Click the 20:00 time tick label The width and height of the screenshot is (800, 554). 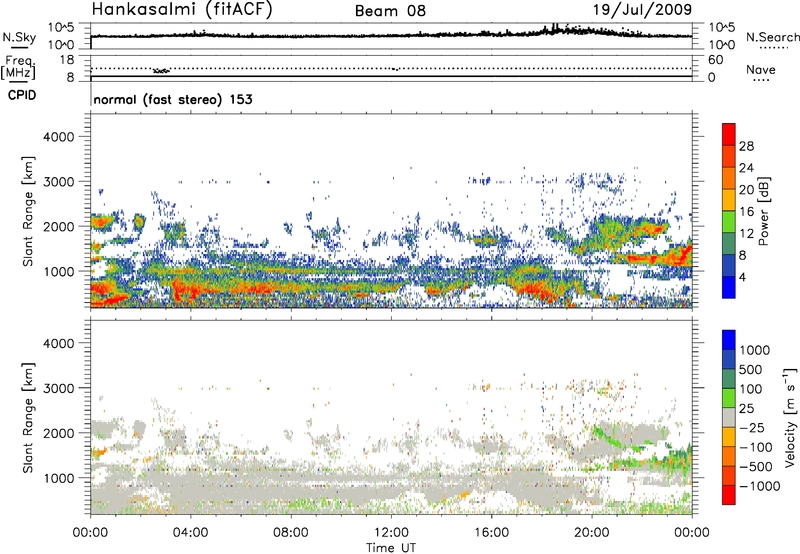tap(592, 533)
